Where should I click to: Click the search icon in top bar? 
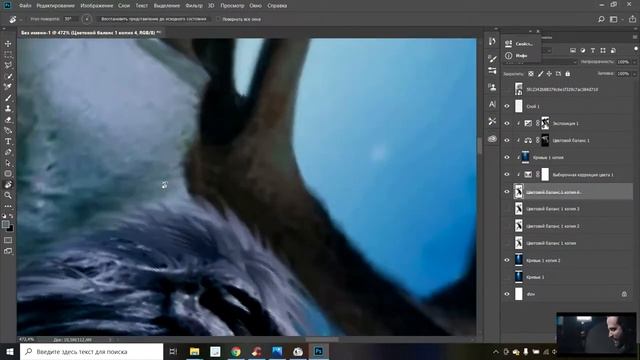(x=601, y=19)
